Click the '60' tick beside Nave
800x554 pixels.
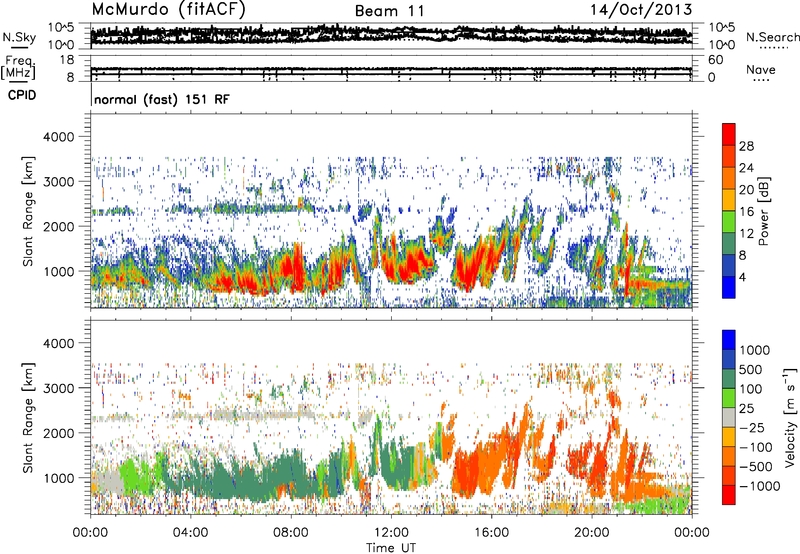tap(716, 60)
